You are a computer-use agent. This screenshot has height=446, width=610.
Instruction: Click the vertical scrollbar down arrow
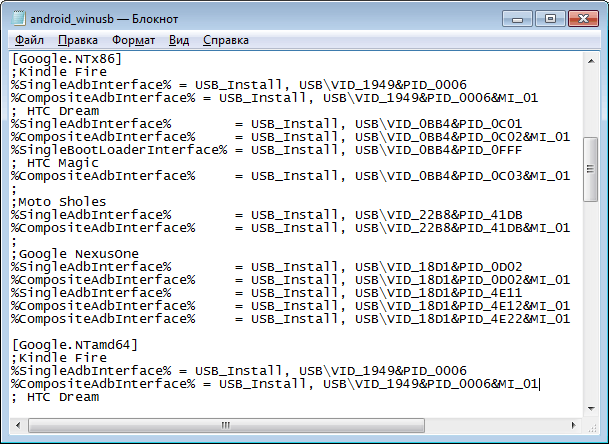pyautogui.click(x=591, y=409)
